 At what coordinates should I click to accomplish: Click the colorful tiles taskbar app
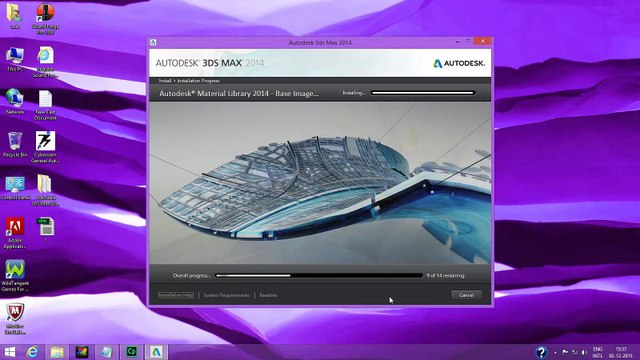click(82, 352)
